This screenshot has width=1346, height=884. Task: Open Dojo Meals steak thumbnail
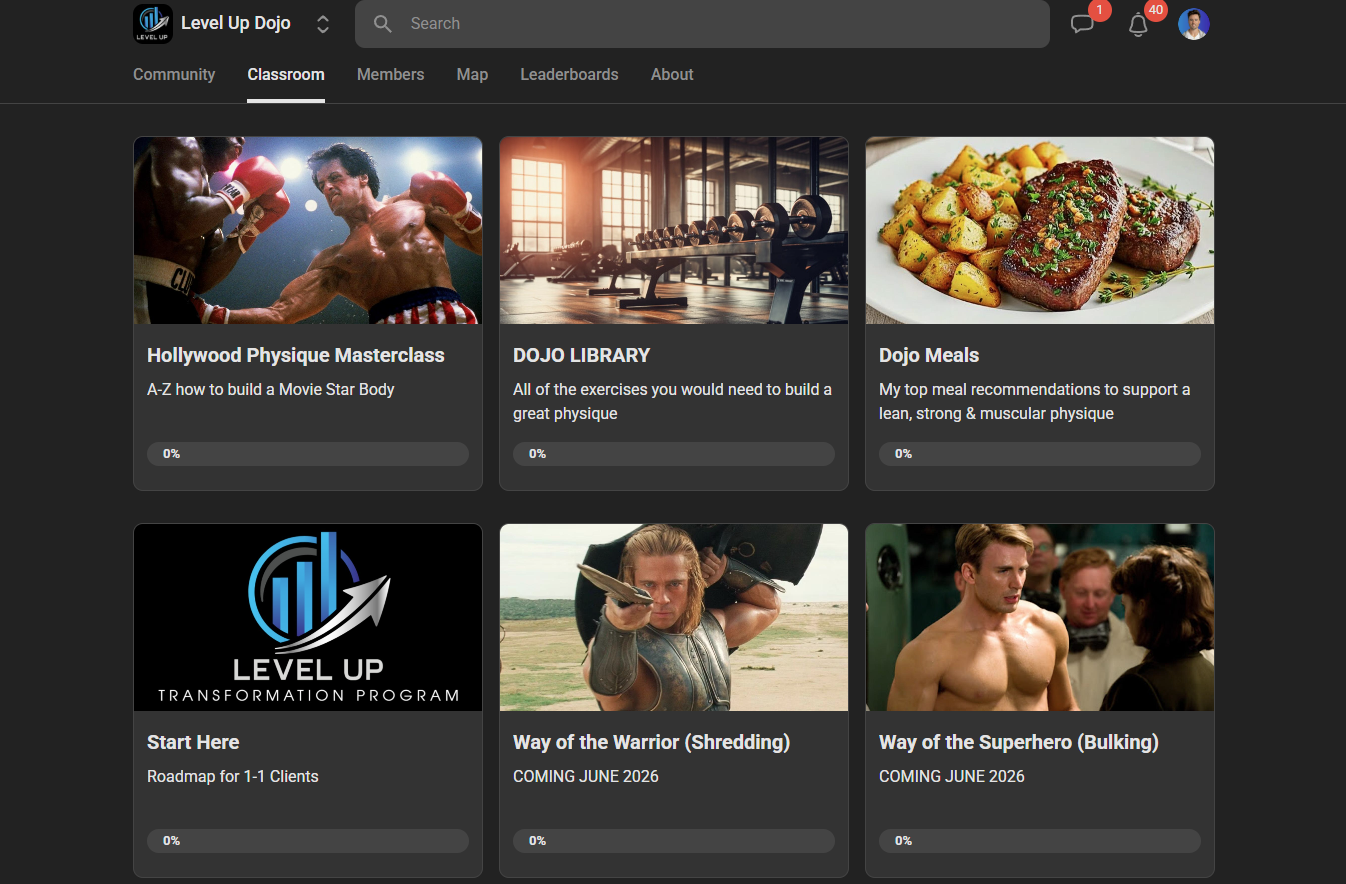coord(1040,230)
